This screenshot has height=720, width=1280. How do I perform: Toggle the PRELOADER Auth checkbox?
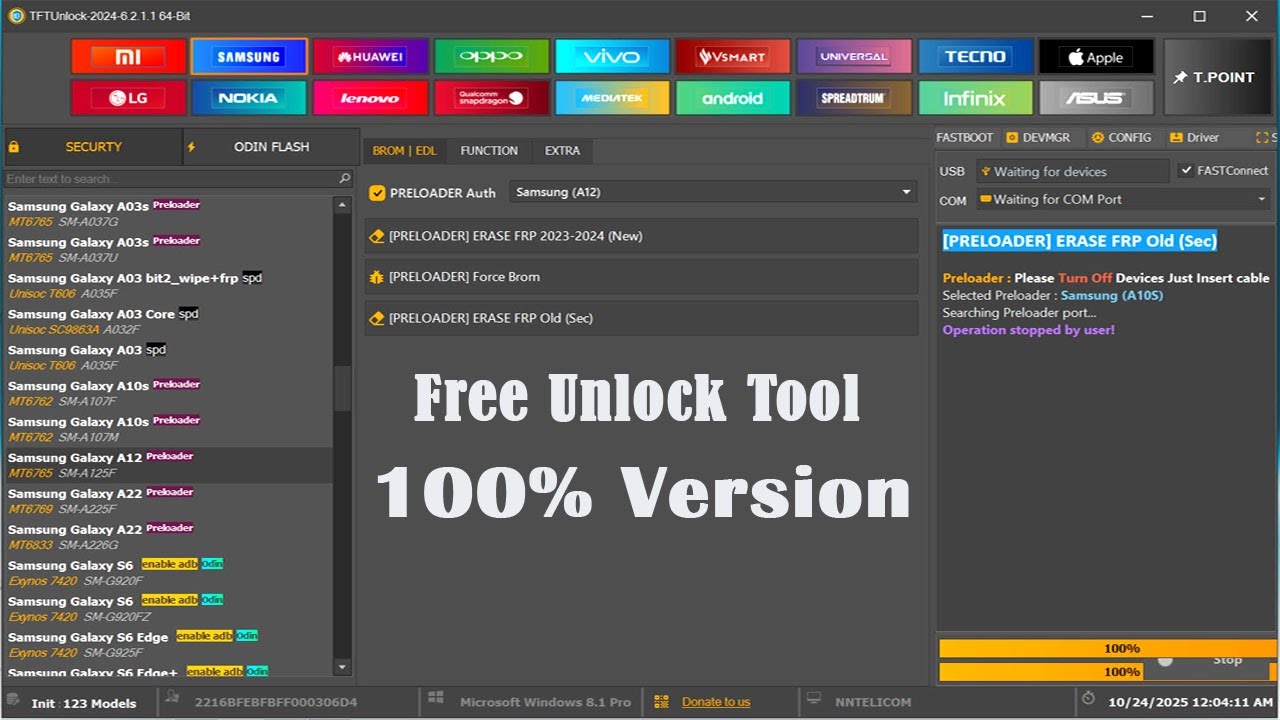[x=377, y=193]
